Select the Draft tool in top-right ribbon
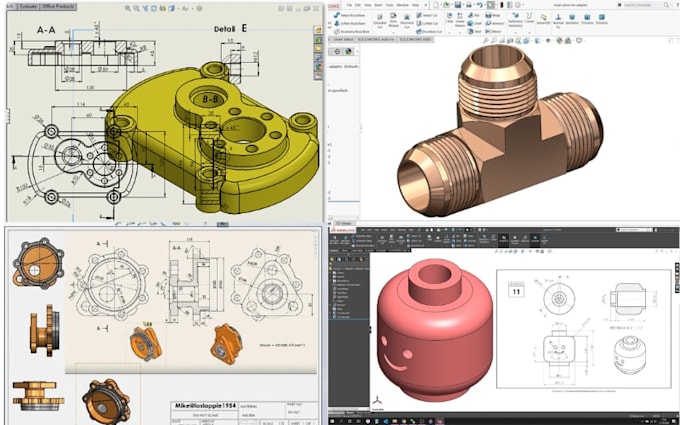Image resolution: width=680 pixels, height=425 pixels. (x=474, y=23)
